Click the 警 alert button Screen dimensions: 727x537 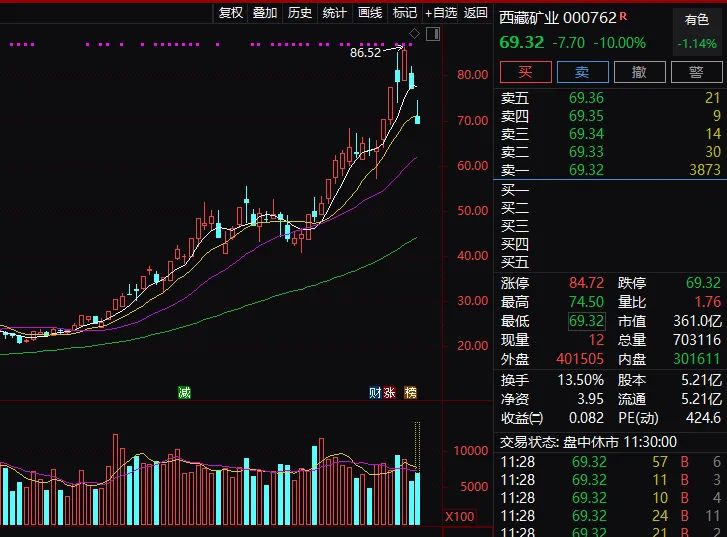(696, 72)
